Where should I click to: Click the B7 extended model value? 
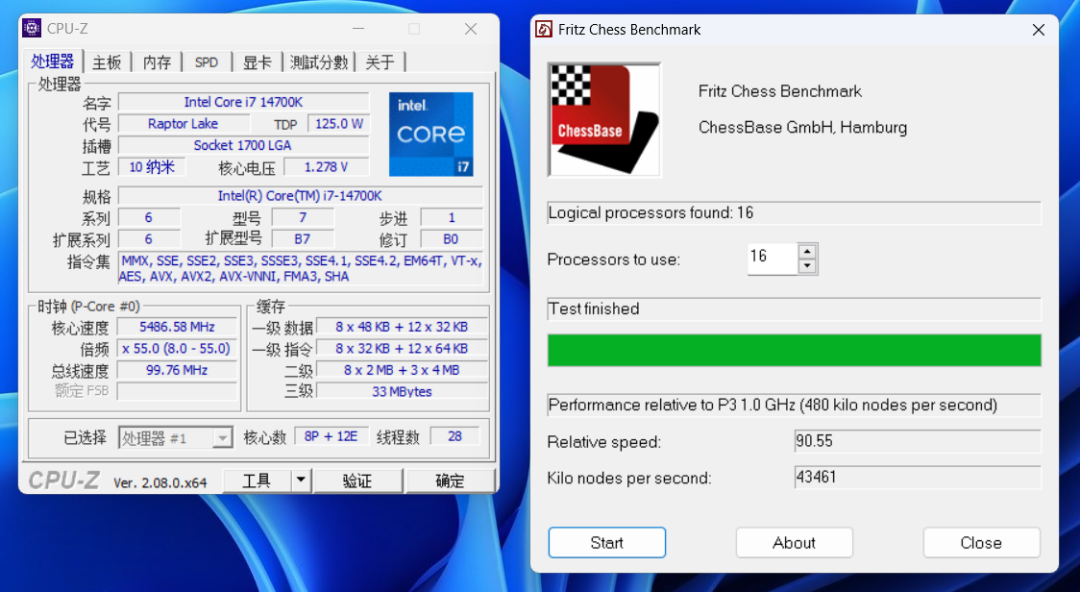pyautogui.click(x=302, y=239)
